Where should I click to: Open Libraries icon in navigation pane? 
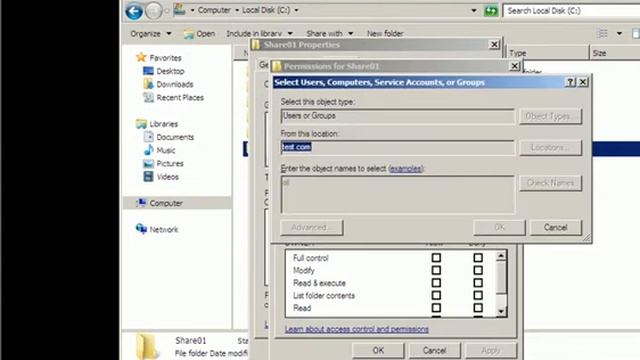(141, 124)
